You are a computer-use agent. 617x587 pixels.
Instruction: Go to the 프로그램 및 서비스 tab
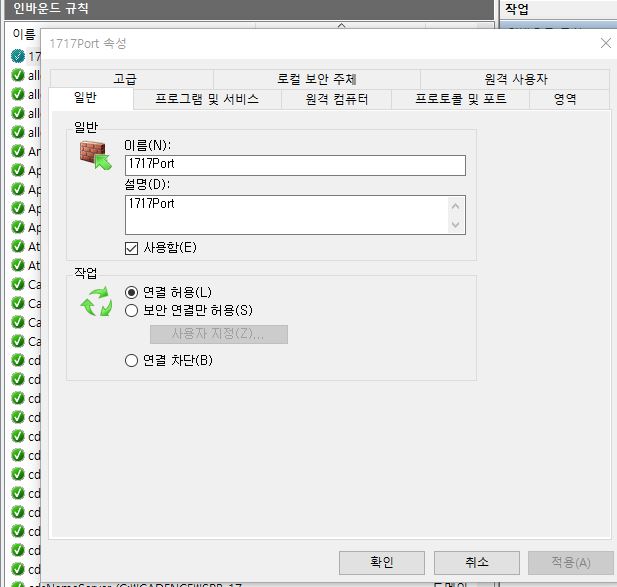(206, 99)
